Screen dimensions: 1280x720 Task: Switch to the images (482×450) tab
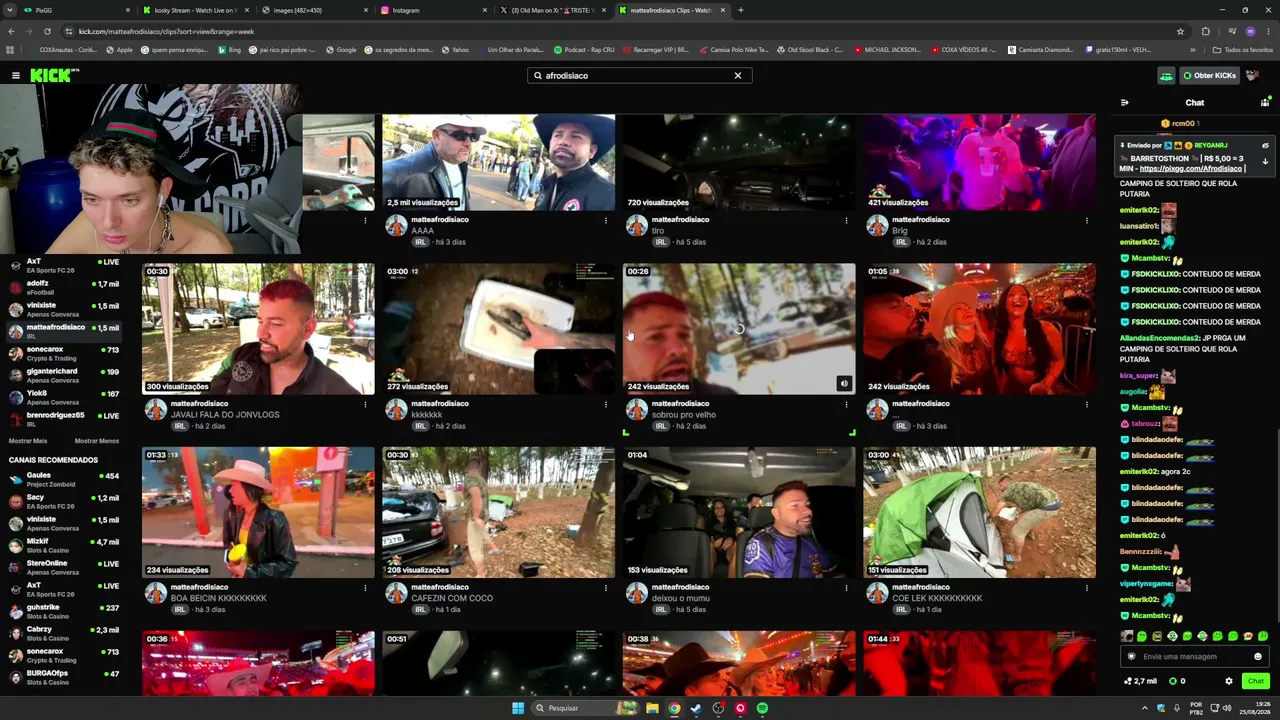tap(315, 10)
